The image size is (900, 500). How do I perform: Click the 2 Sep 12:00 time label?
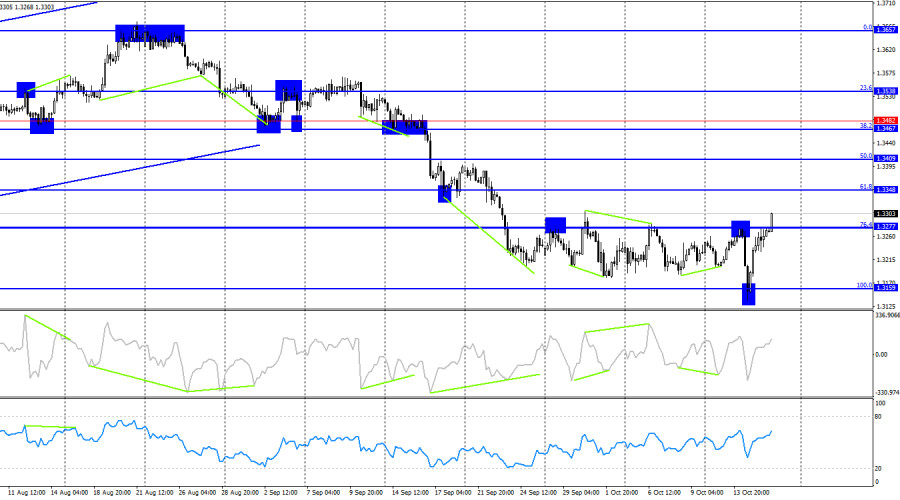281,493
